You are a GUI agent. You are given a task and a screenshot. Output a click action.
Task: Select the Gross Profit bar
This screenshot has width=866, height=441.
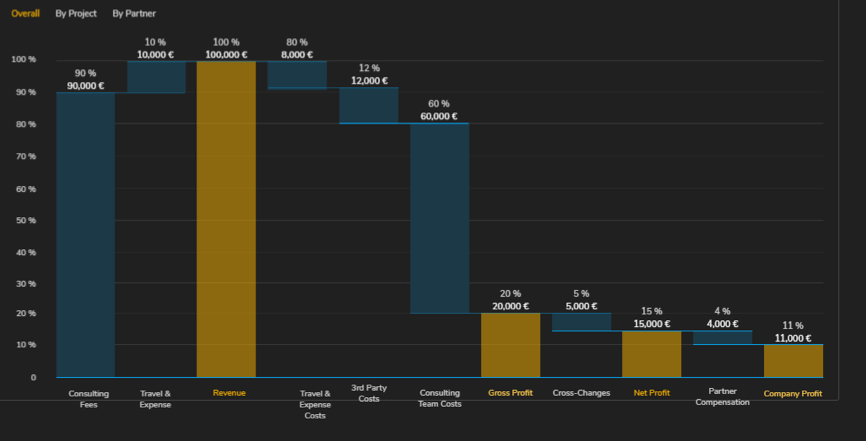(x=510, y=345)
